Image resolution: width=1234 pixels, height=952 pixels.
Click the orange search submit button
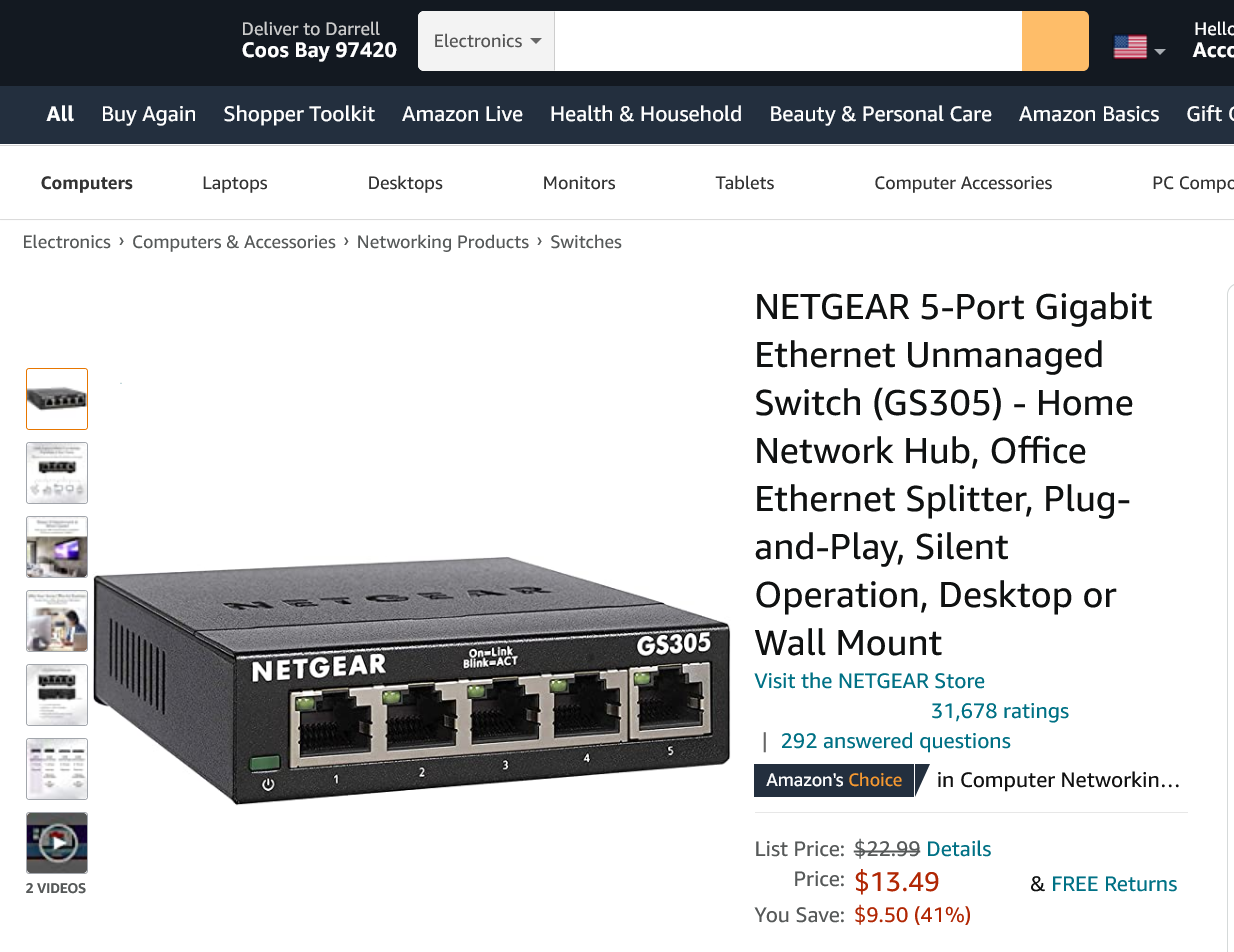[1054, 41]
